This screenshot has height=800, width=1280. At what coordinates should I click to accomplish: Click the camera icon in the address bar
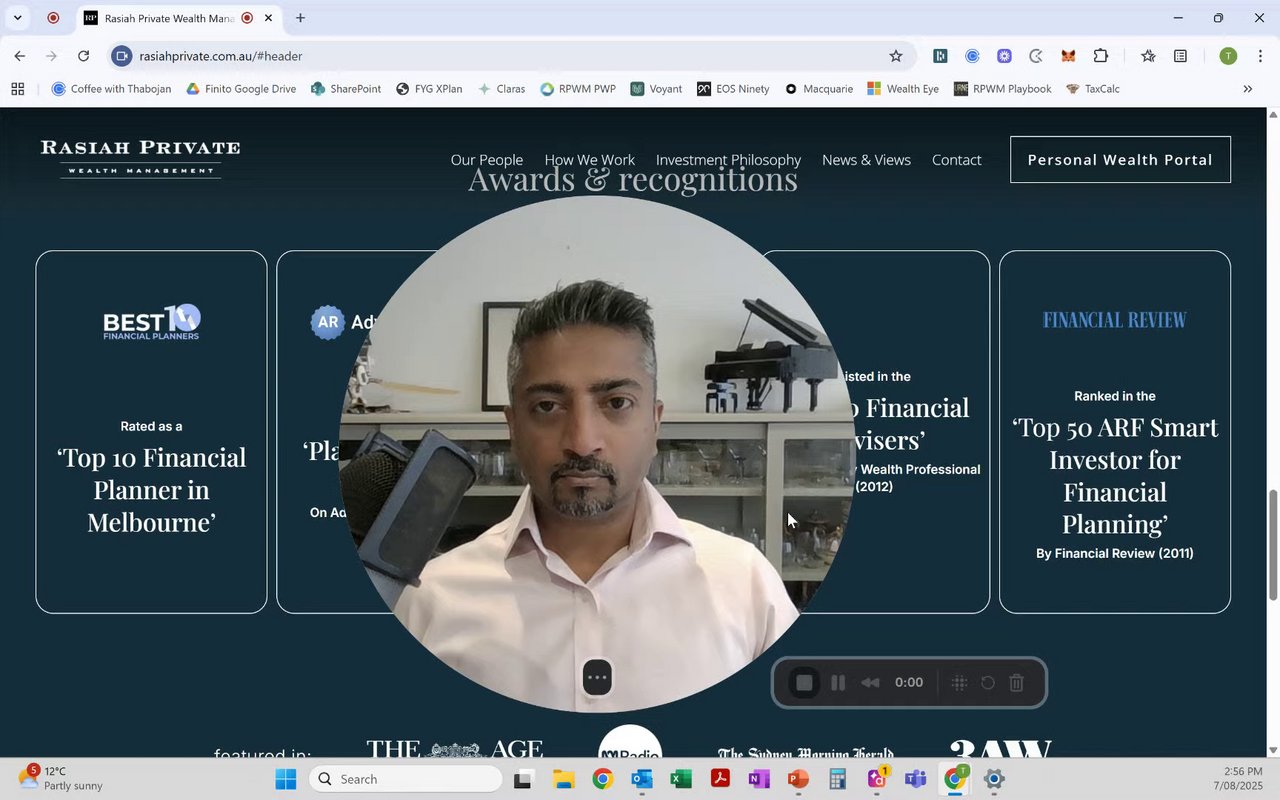[x=122, y=56]
